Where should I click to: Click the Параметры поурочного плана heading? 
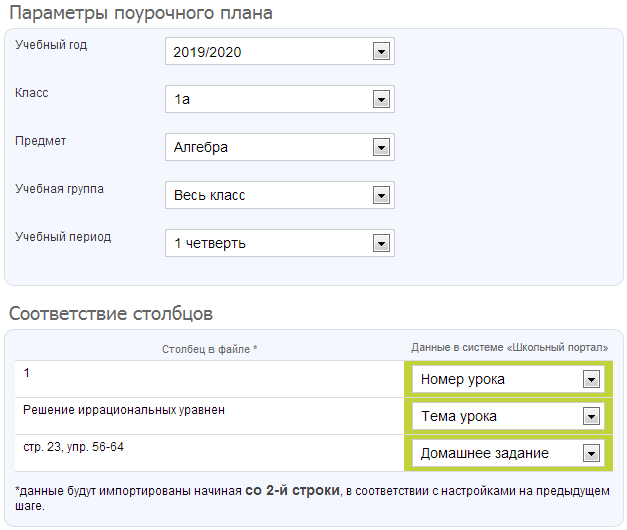click(x=140, y=14)
